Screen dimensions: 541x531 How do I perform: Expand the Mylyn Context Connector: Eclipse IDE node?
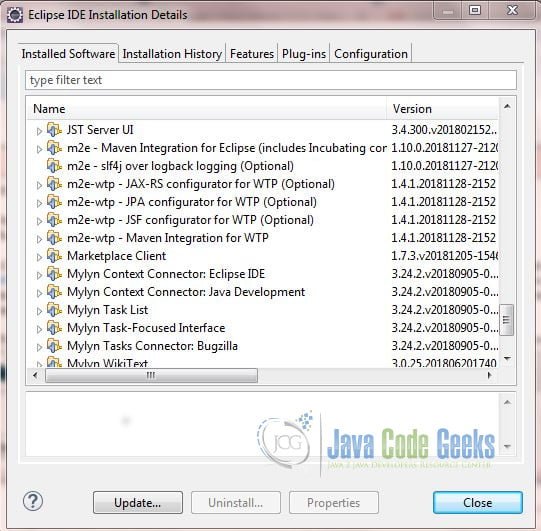click(39, 275)
